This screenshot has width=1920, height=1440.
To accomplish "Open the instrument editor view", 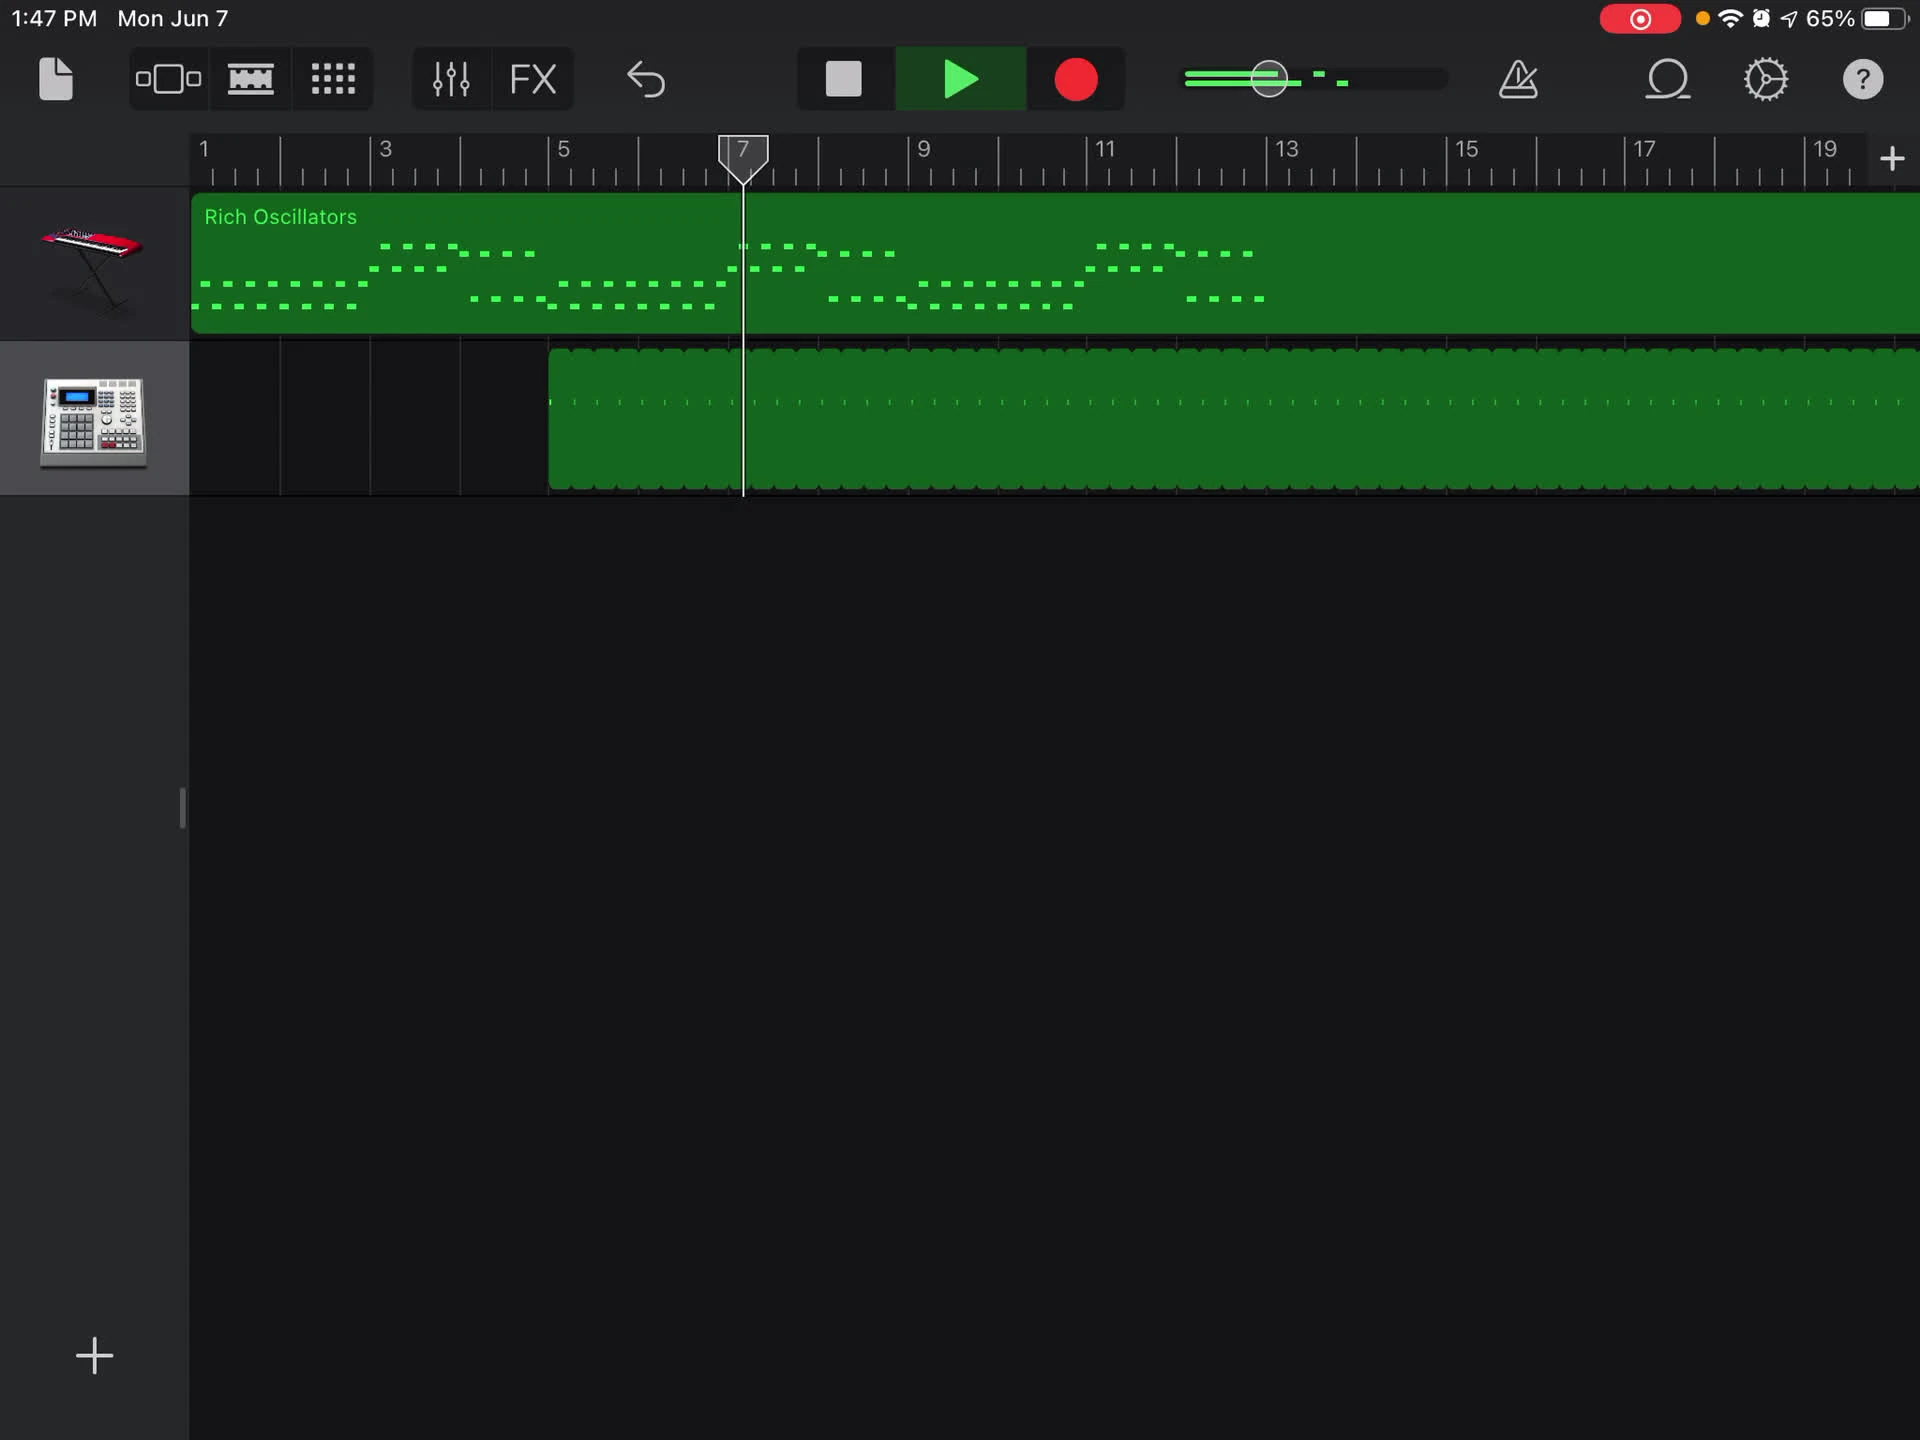I will click(x=250, y=79).
